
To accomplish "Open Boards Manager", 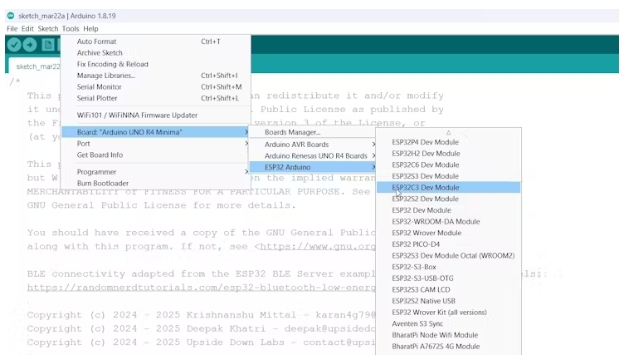I will (x=313, y=132).
